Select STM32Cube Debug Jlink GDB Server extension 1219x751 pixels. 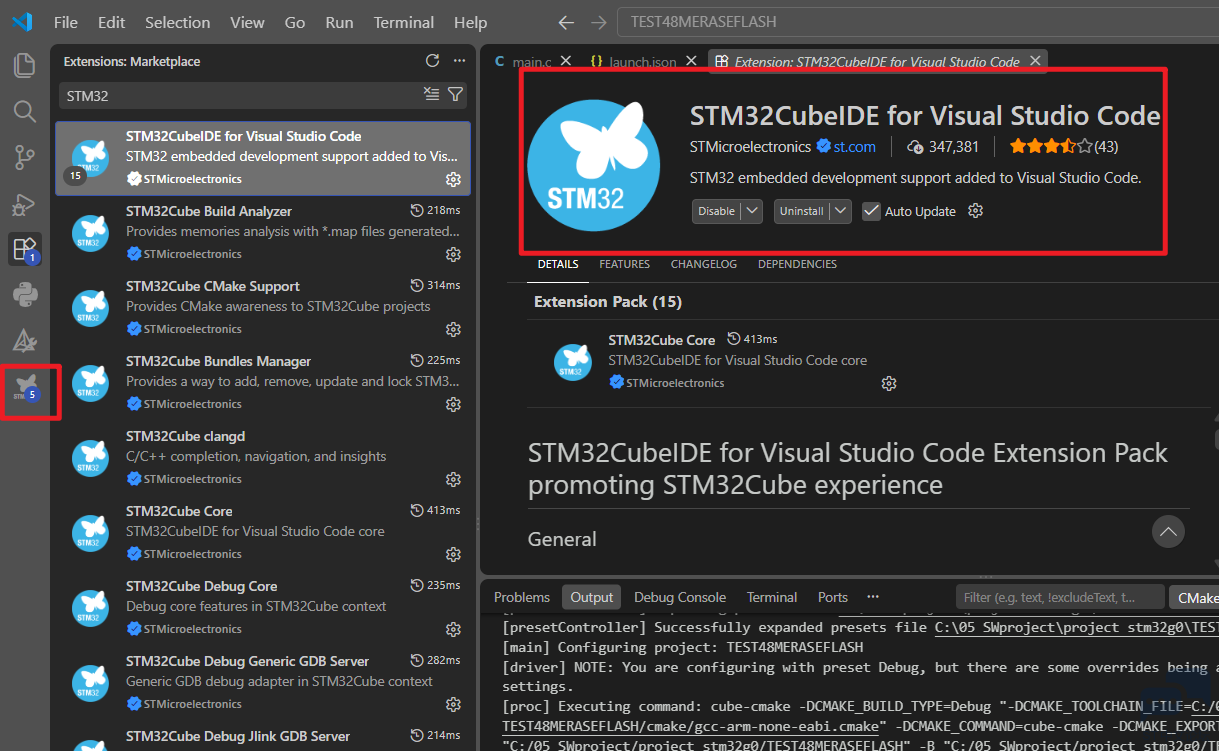point(262,736)
